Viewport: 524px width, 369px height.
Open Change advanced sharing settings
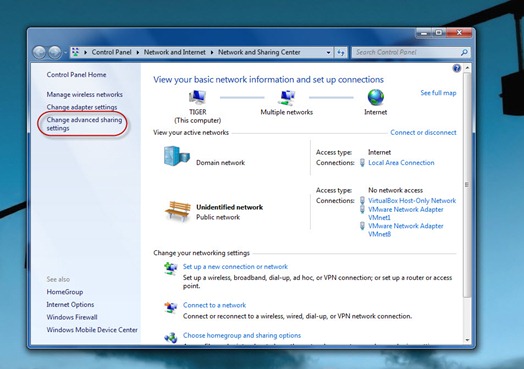tap(84, 124)
